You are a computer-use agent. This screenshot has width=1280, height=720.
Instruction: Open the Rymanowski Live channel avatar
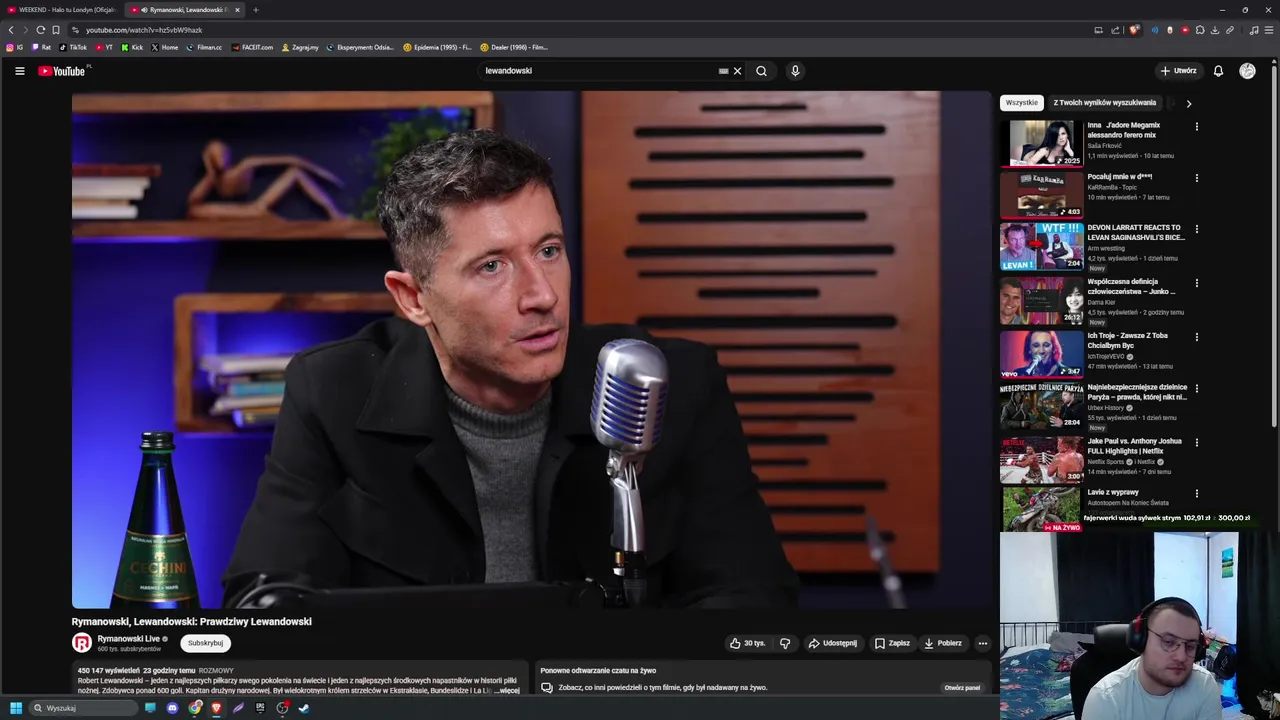coord(82,643)
